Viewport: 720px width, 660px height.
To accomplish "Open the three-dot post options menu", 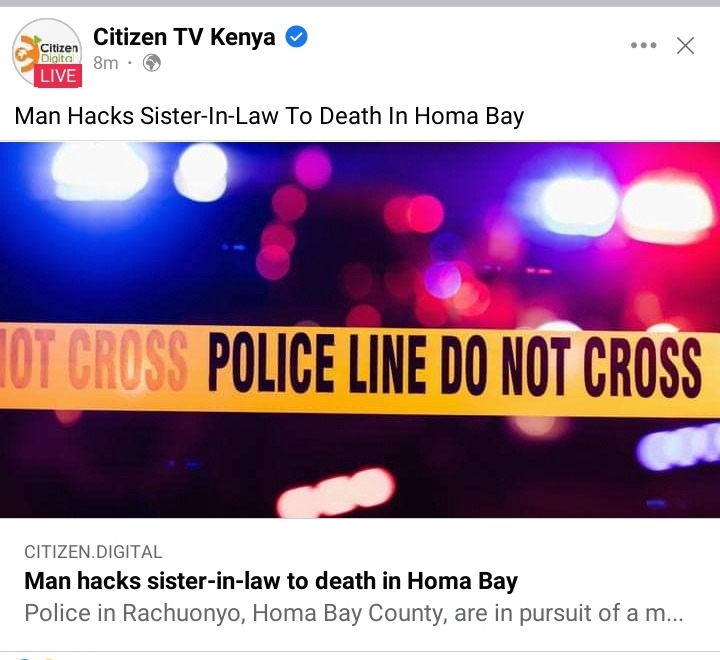I will point(643,45).
